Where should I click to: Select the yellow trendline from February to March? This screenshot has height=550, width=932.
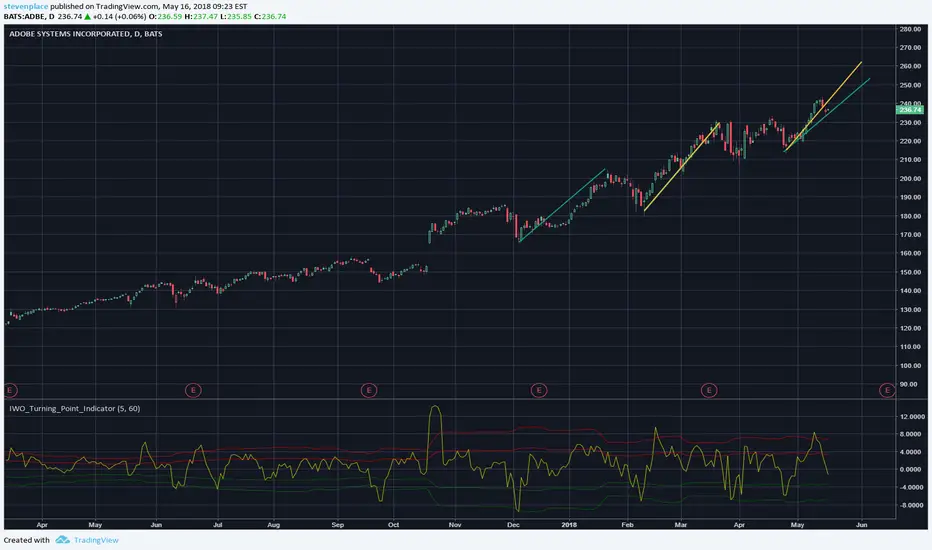point(682,167)
